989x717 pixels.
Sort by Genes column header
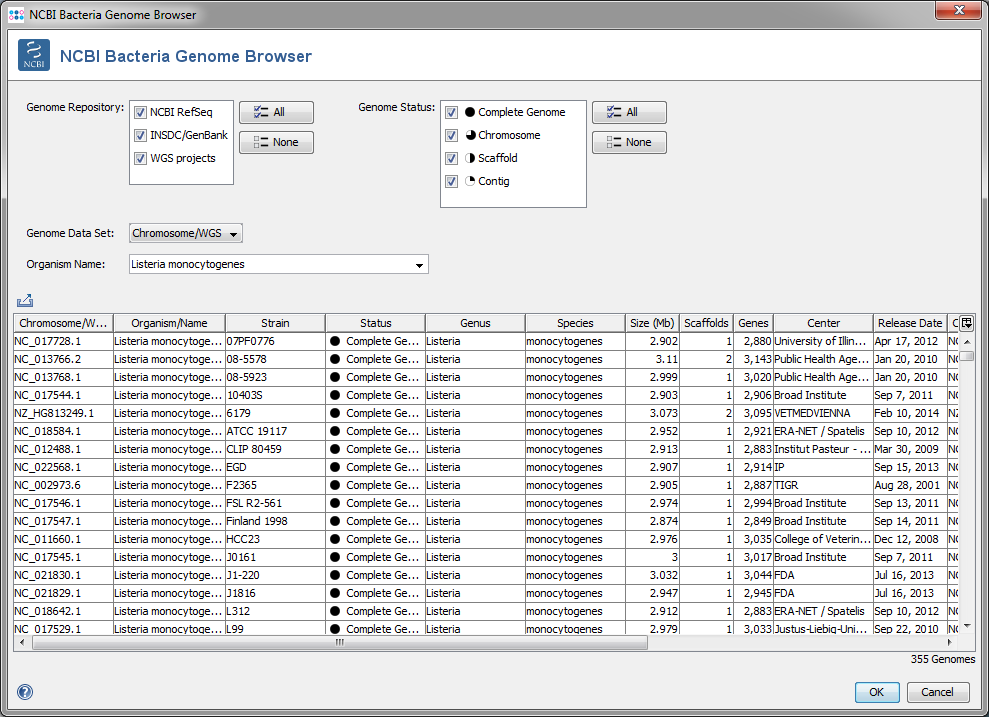coord(753,323)
